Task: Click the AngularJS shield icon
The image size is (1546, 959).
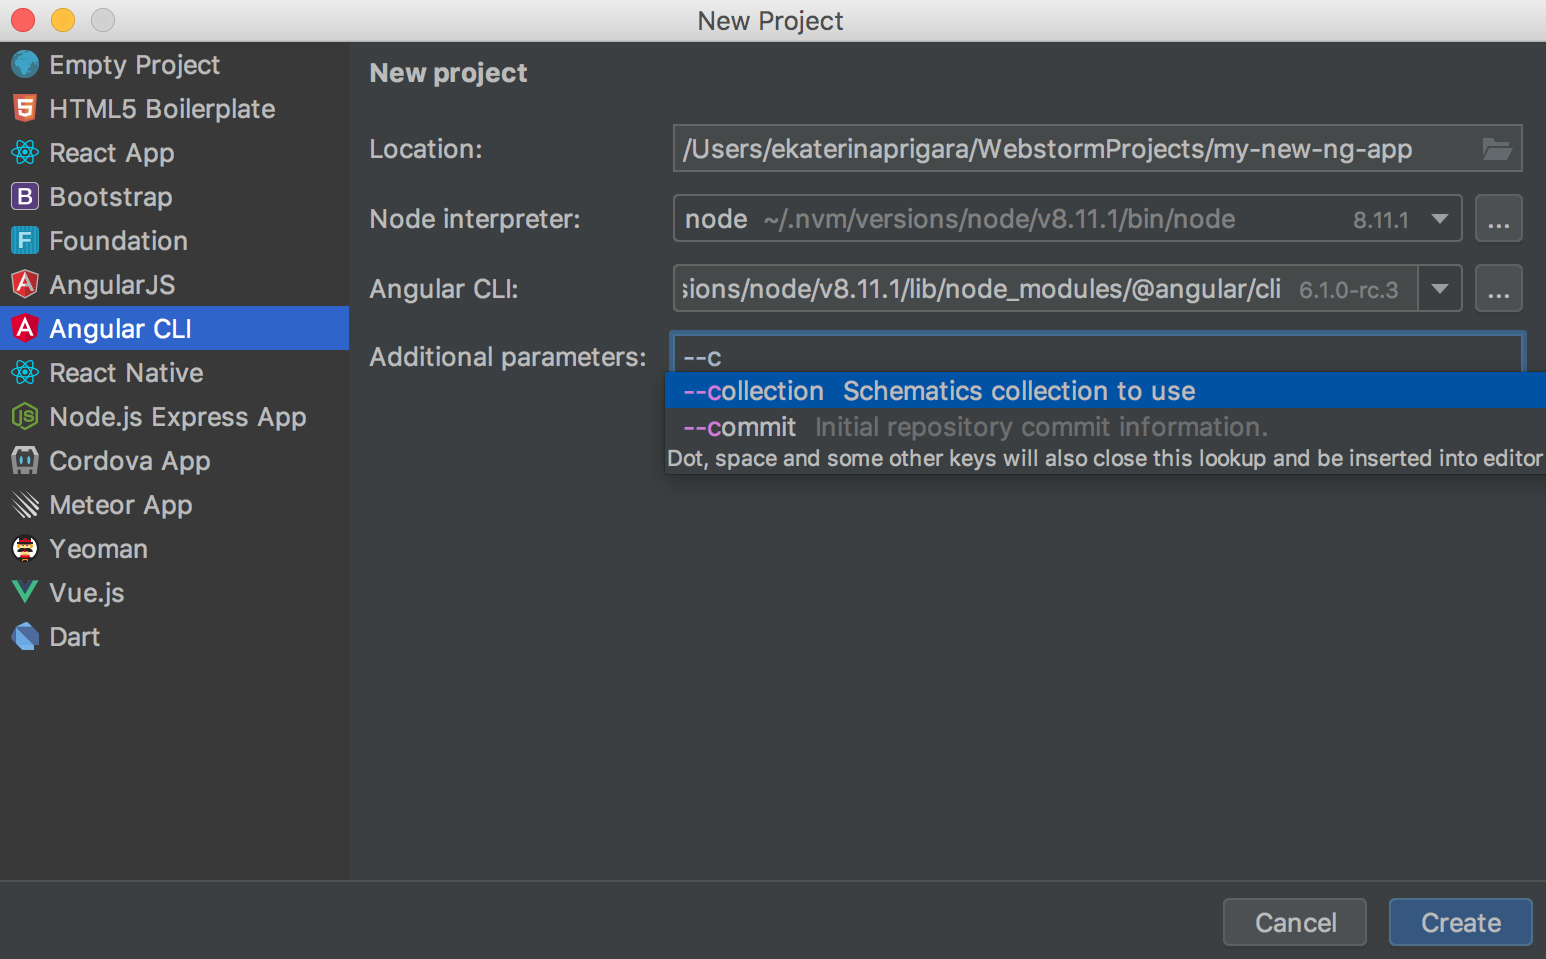Action: pos(25,285)
